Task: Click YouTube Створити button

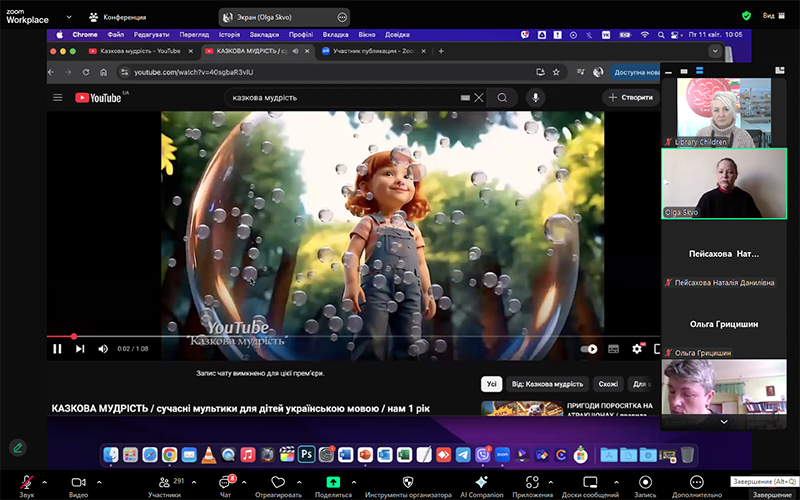Action: (631, 97)
